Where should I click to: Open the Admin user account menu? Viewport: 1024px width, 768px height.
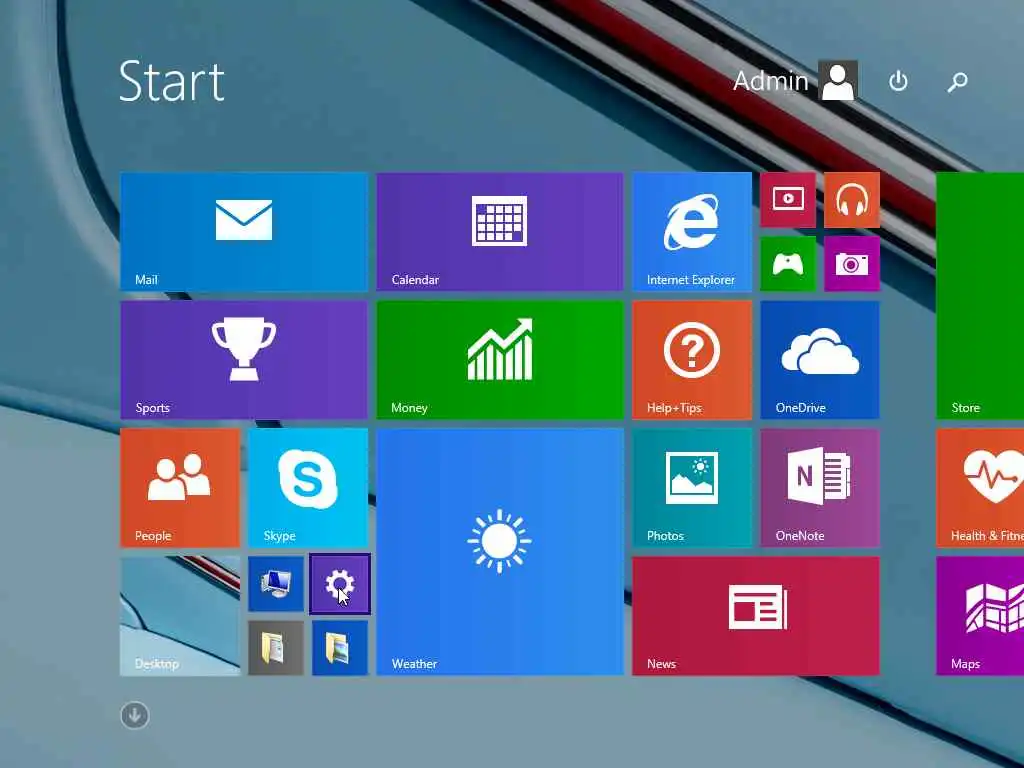point(795,81)
